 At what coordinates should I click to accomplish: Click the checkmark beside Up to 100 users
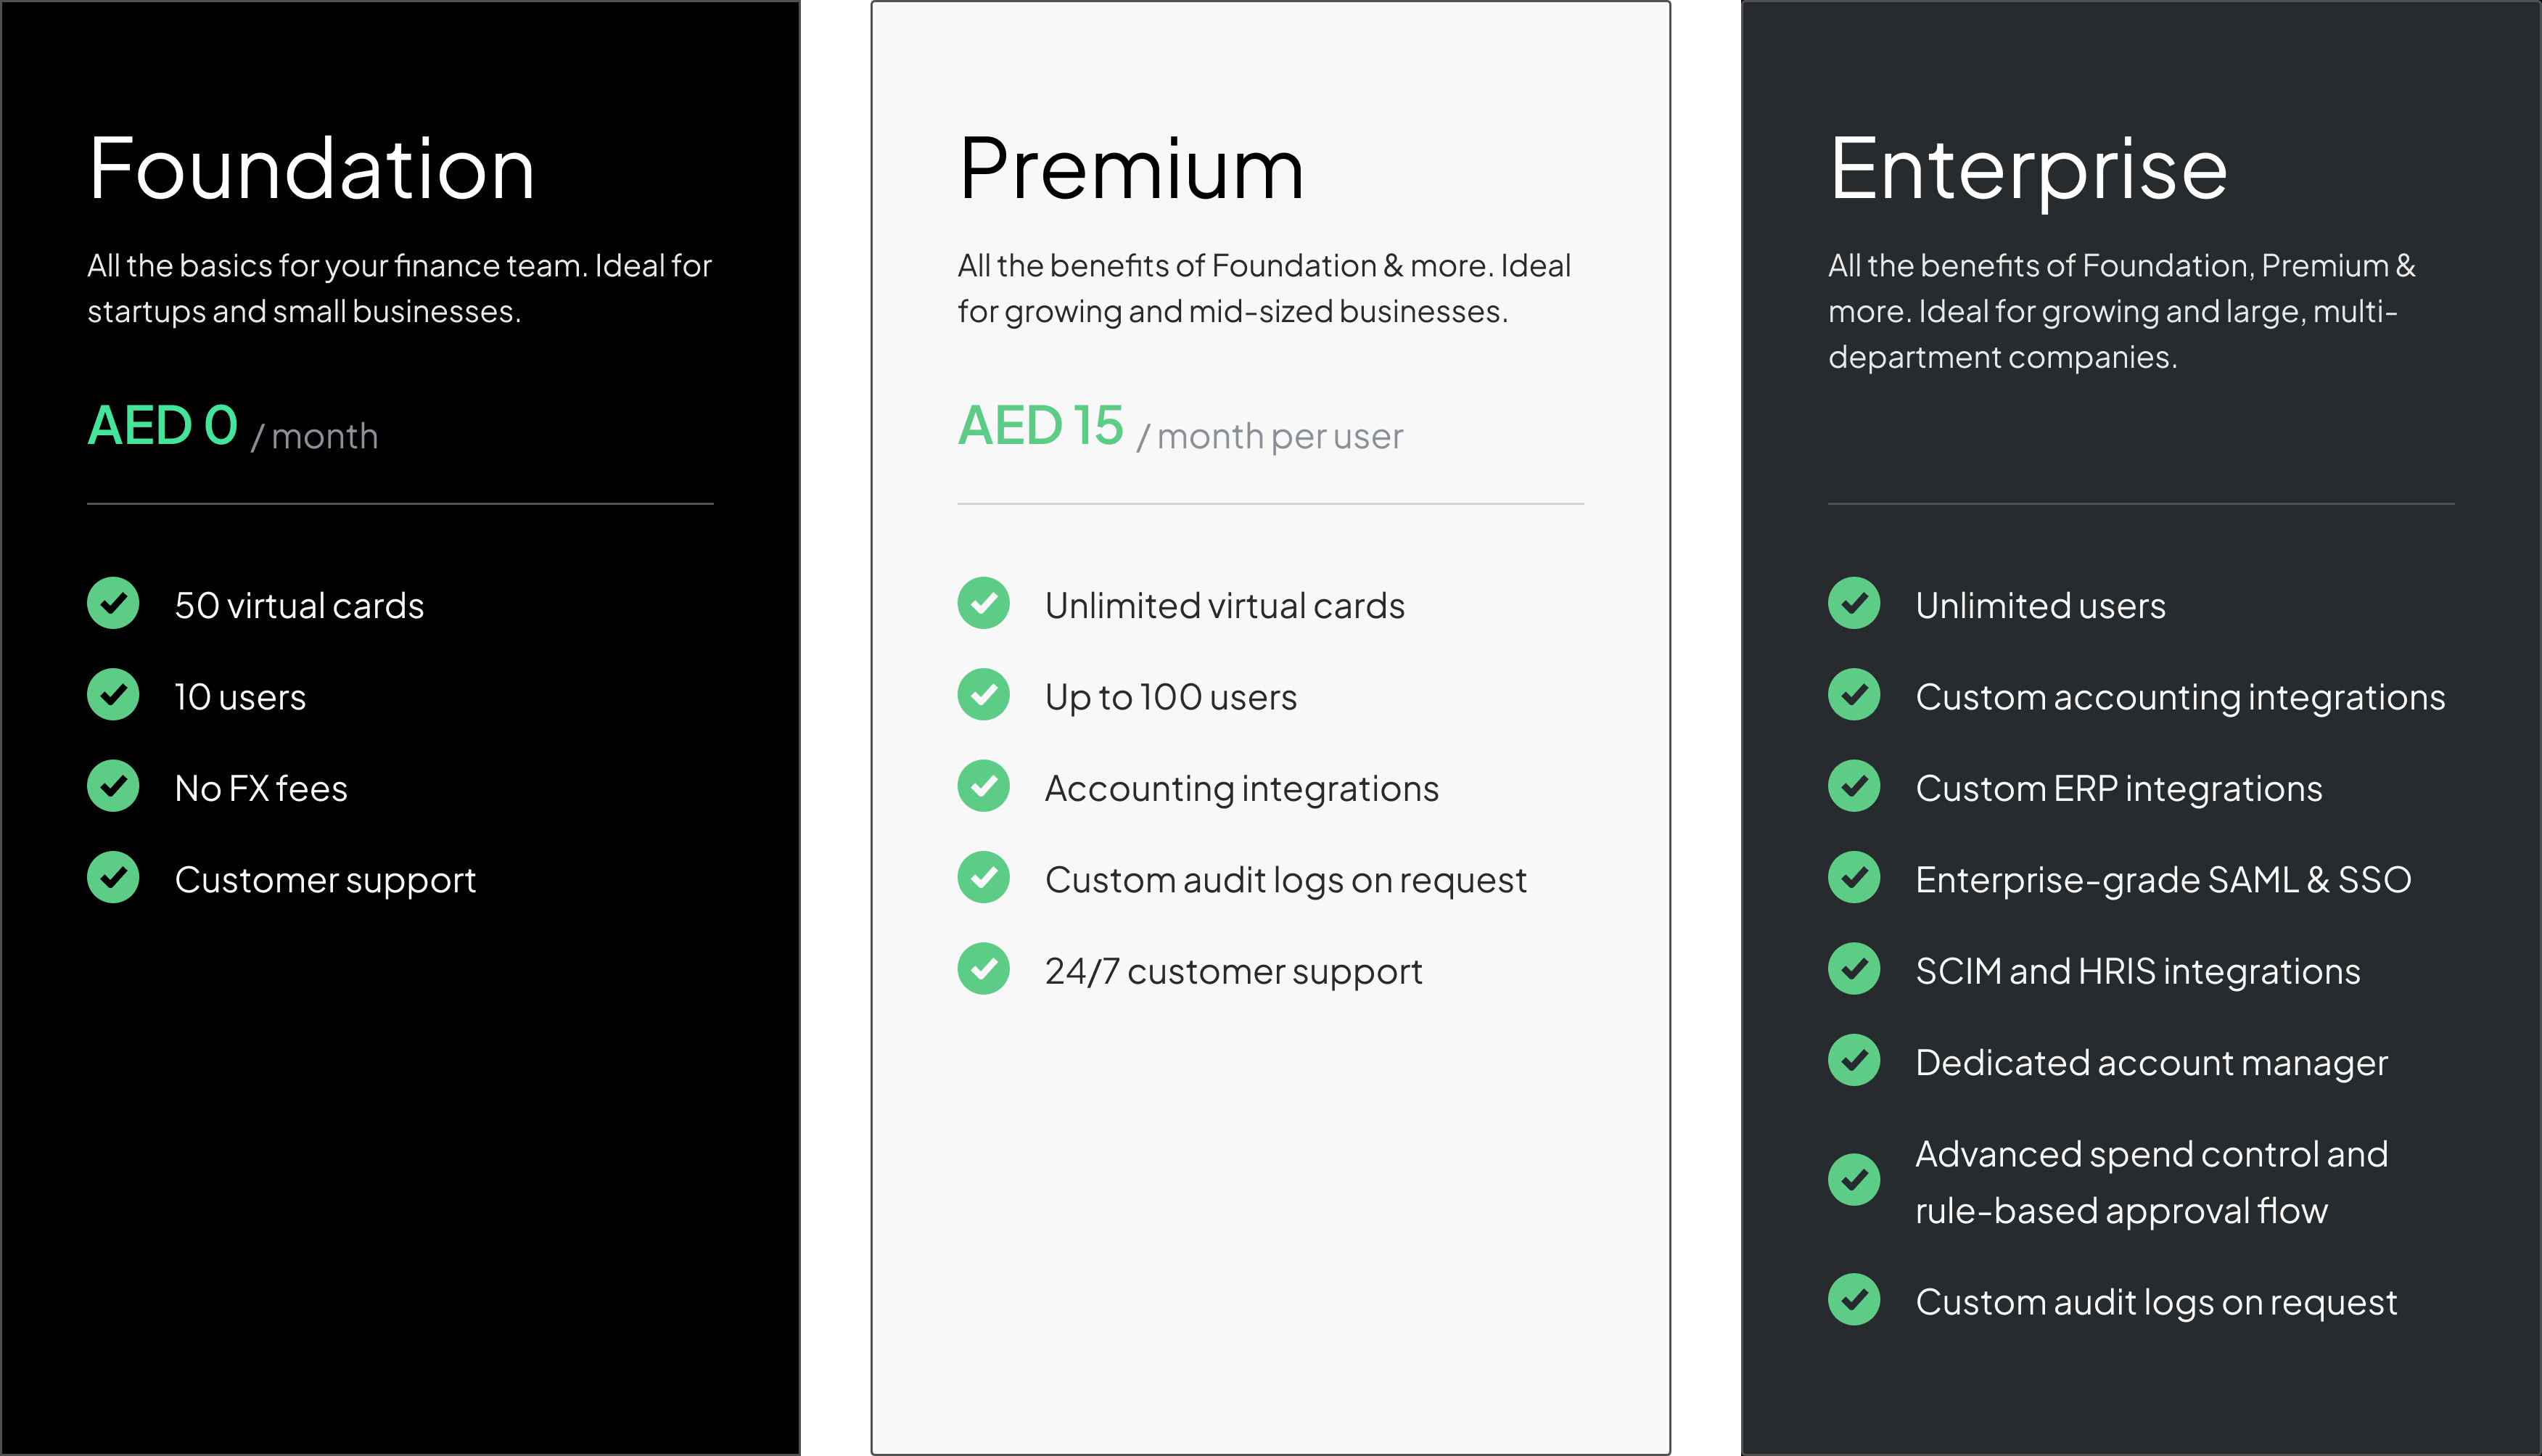click(984, 695)
